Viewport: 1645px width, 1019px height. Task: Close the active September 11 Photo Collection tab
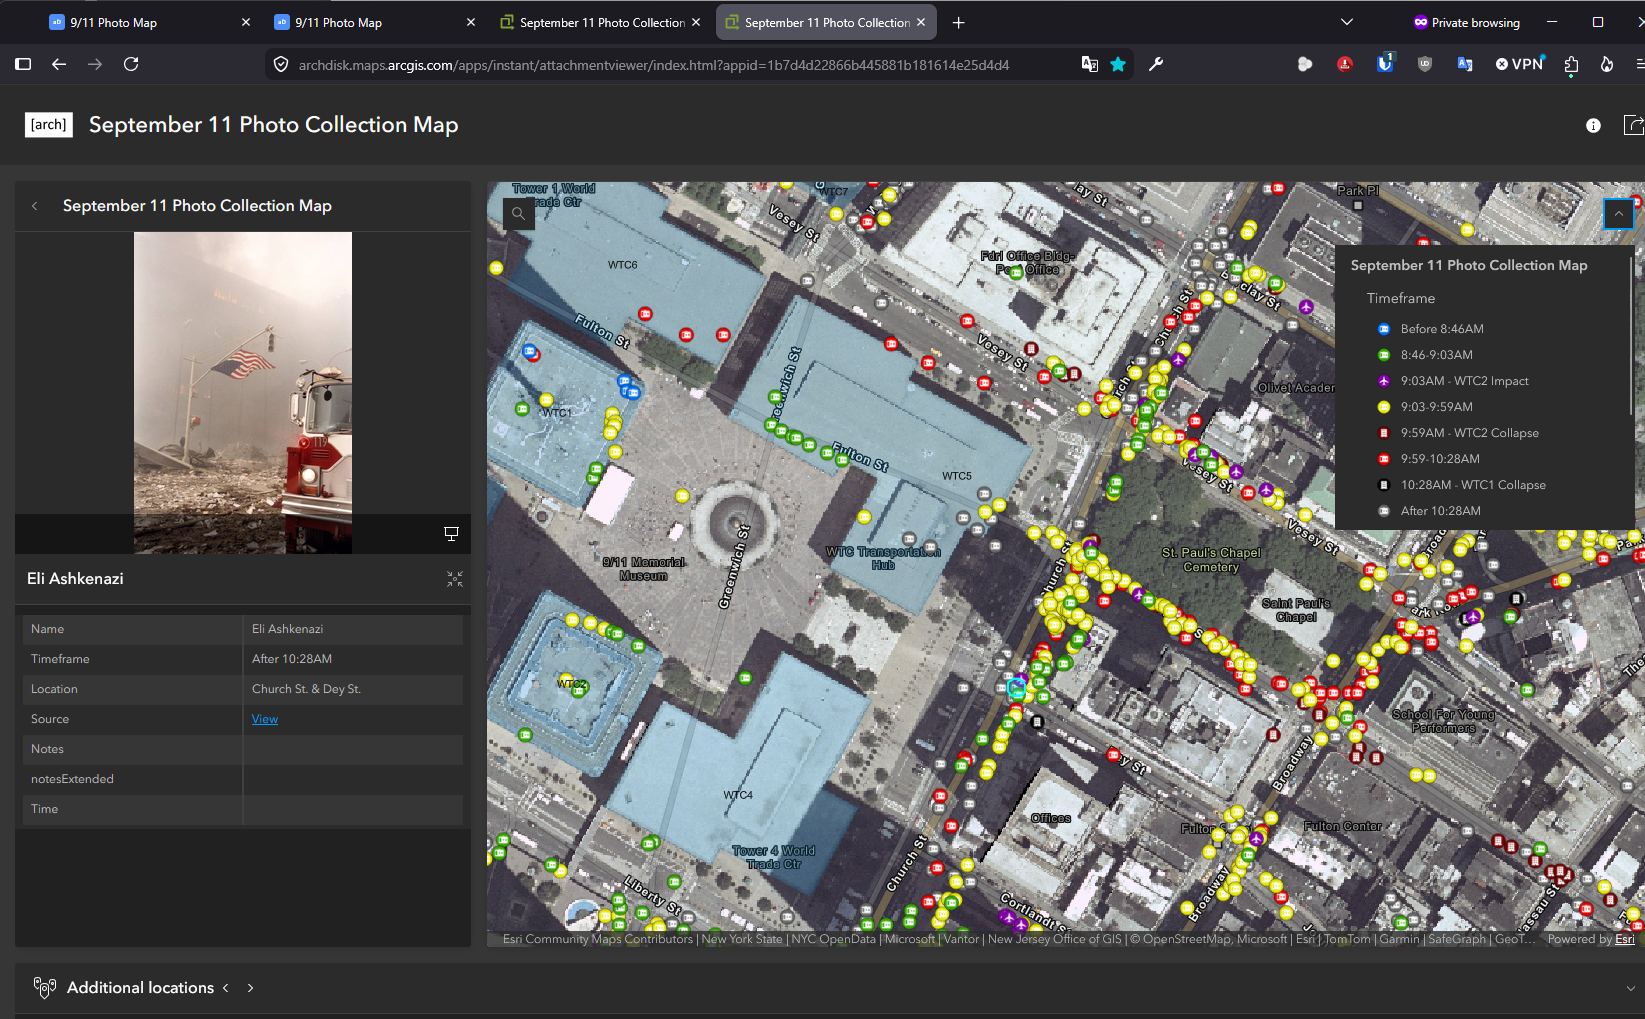(921, 22)
